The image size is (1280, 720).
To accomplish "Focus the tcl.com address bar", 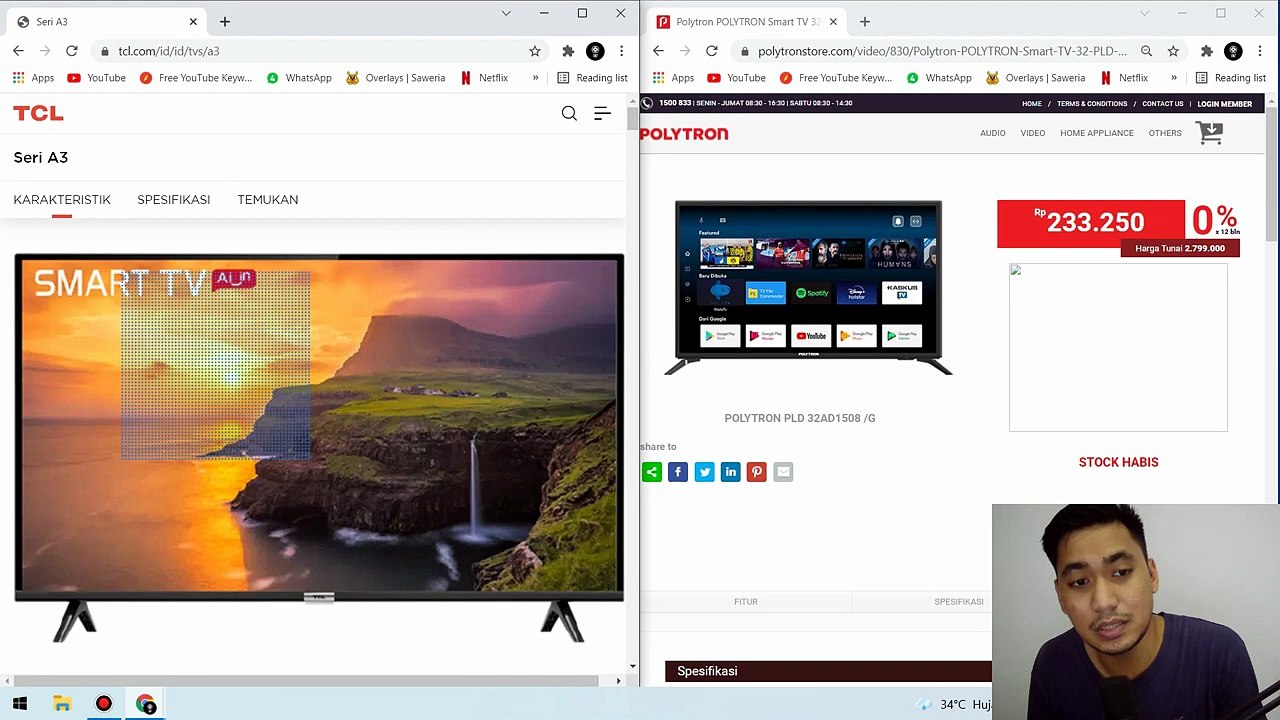I will [320, 51].
